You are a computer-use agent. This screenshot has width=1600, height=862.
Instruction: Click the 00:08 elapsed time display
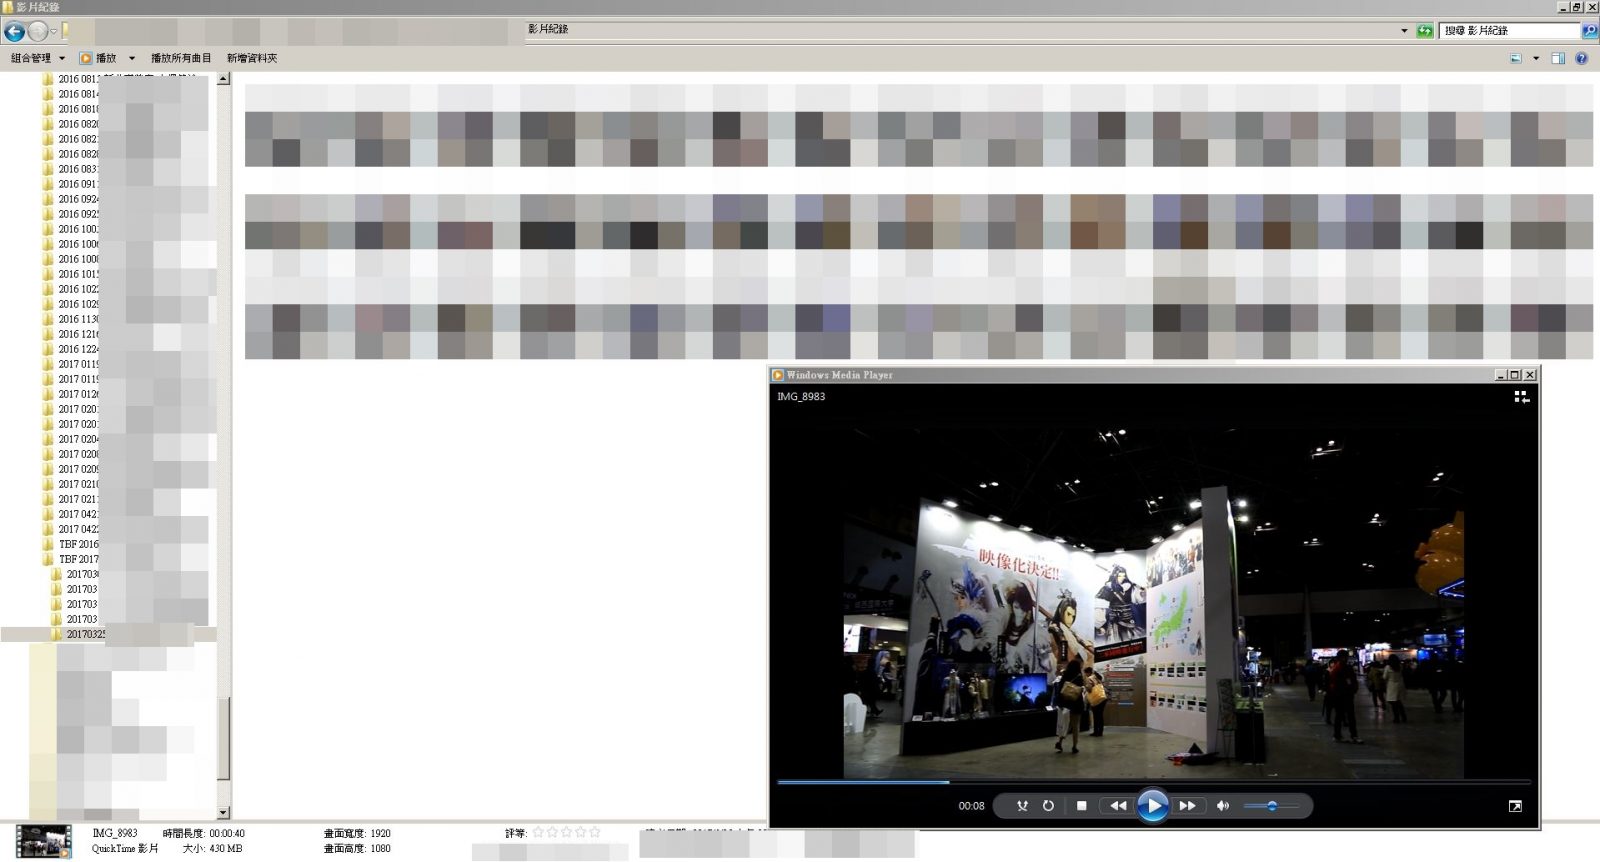[x=971, y=806]
